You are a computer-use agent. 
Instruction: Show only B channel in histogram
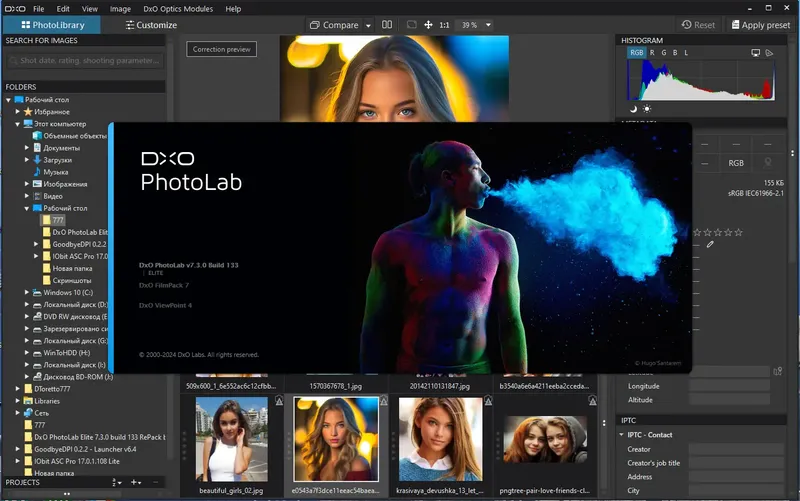tap(675, 53)
